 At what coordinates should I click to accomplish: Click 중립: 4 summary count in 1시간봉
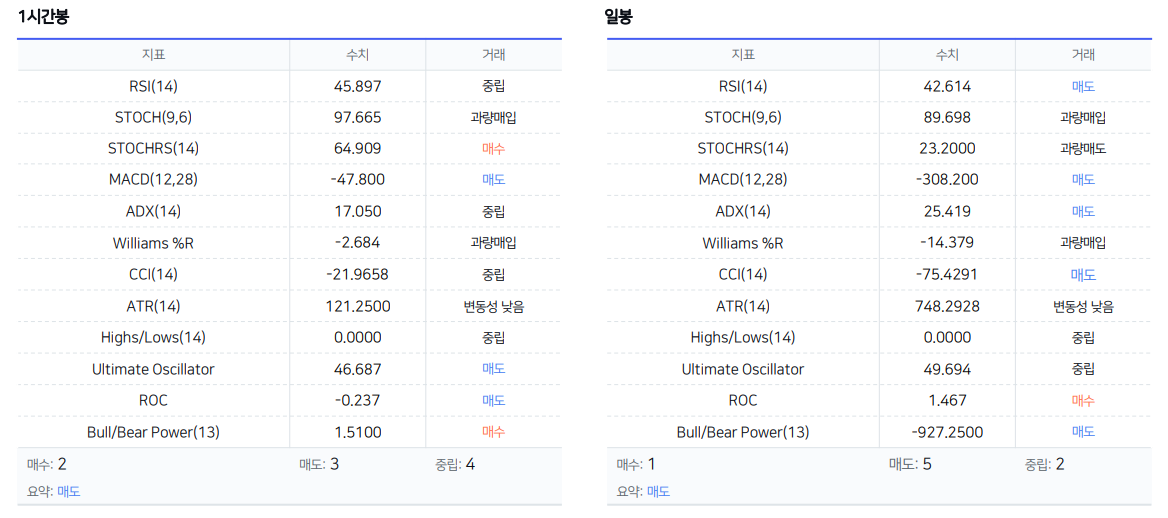point(455,465)
